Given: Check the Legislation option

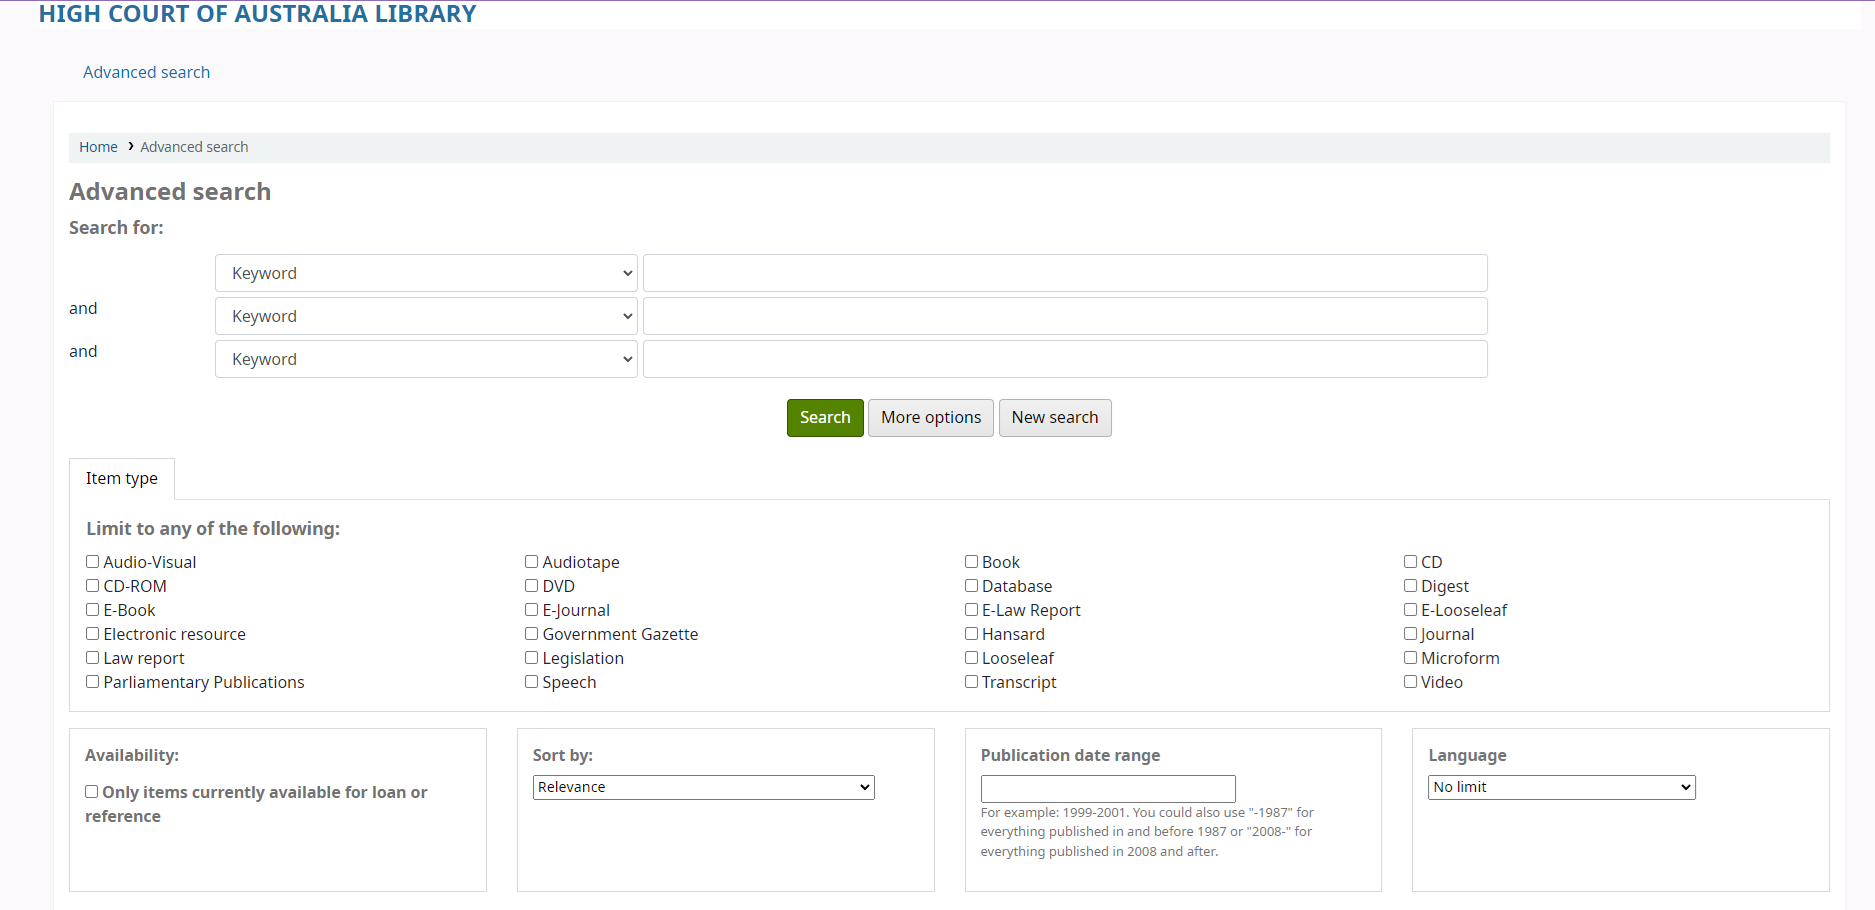Looking at the screenshot, I should tap(532, 658).
